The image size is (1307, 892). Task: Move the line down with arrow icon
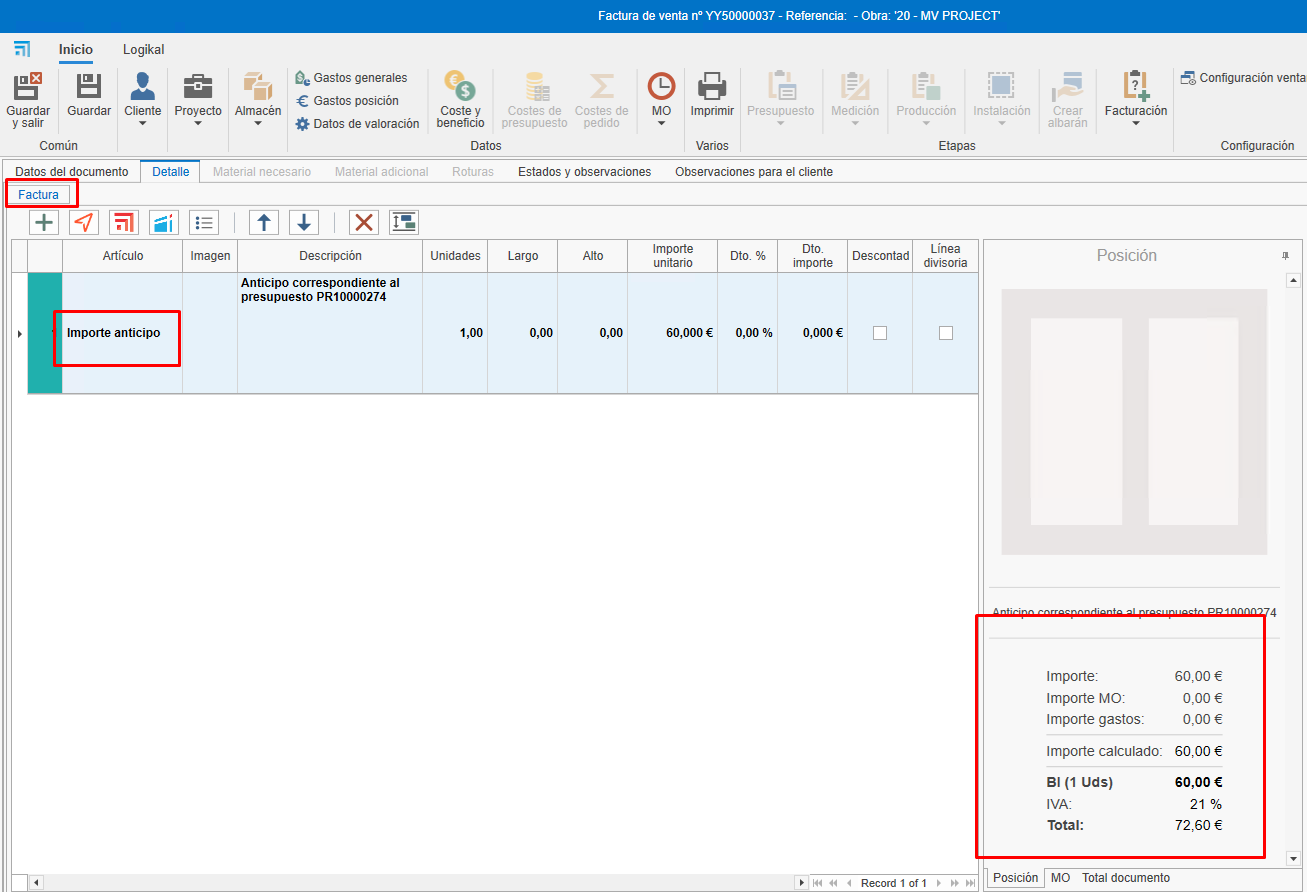[304, 222]
